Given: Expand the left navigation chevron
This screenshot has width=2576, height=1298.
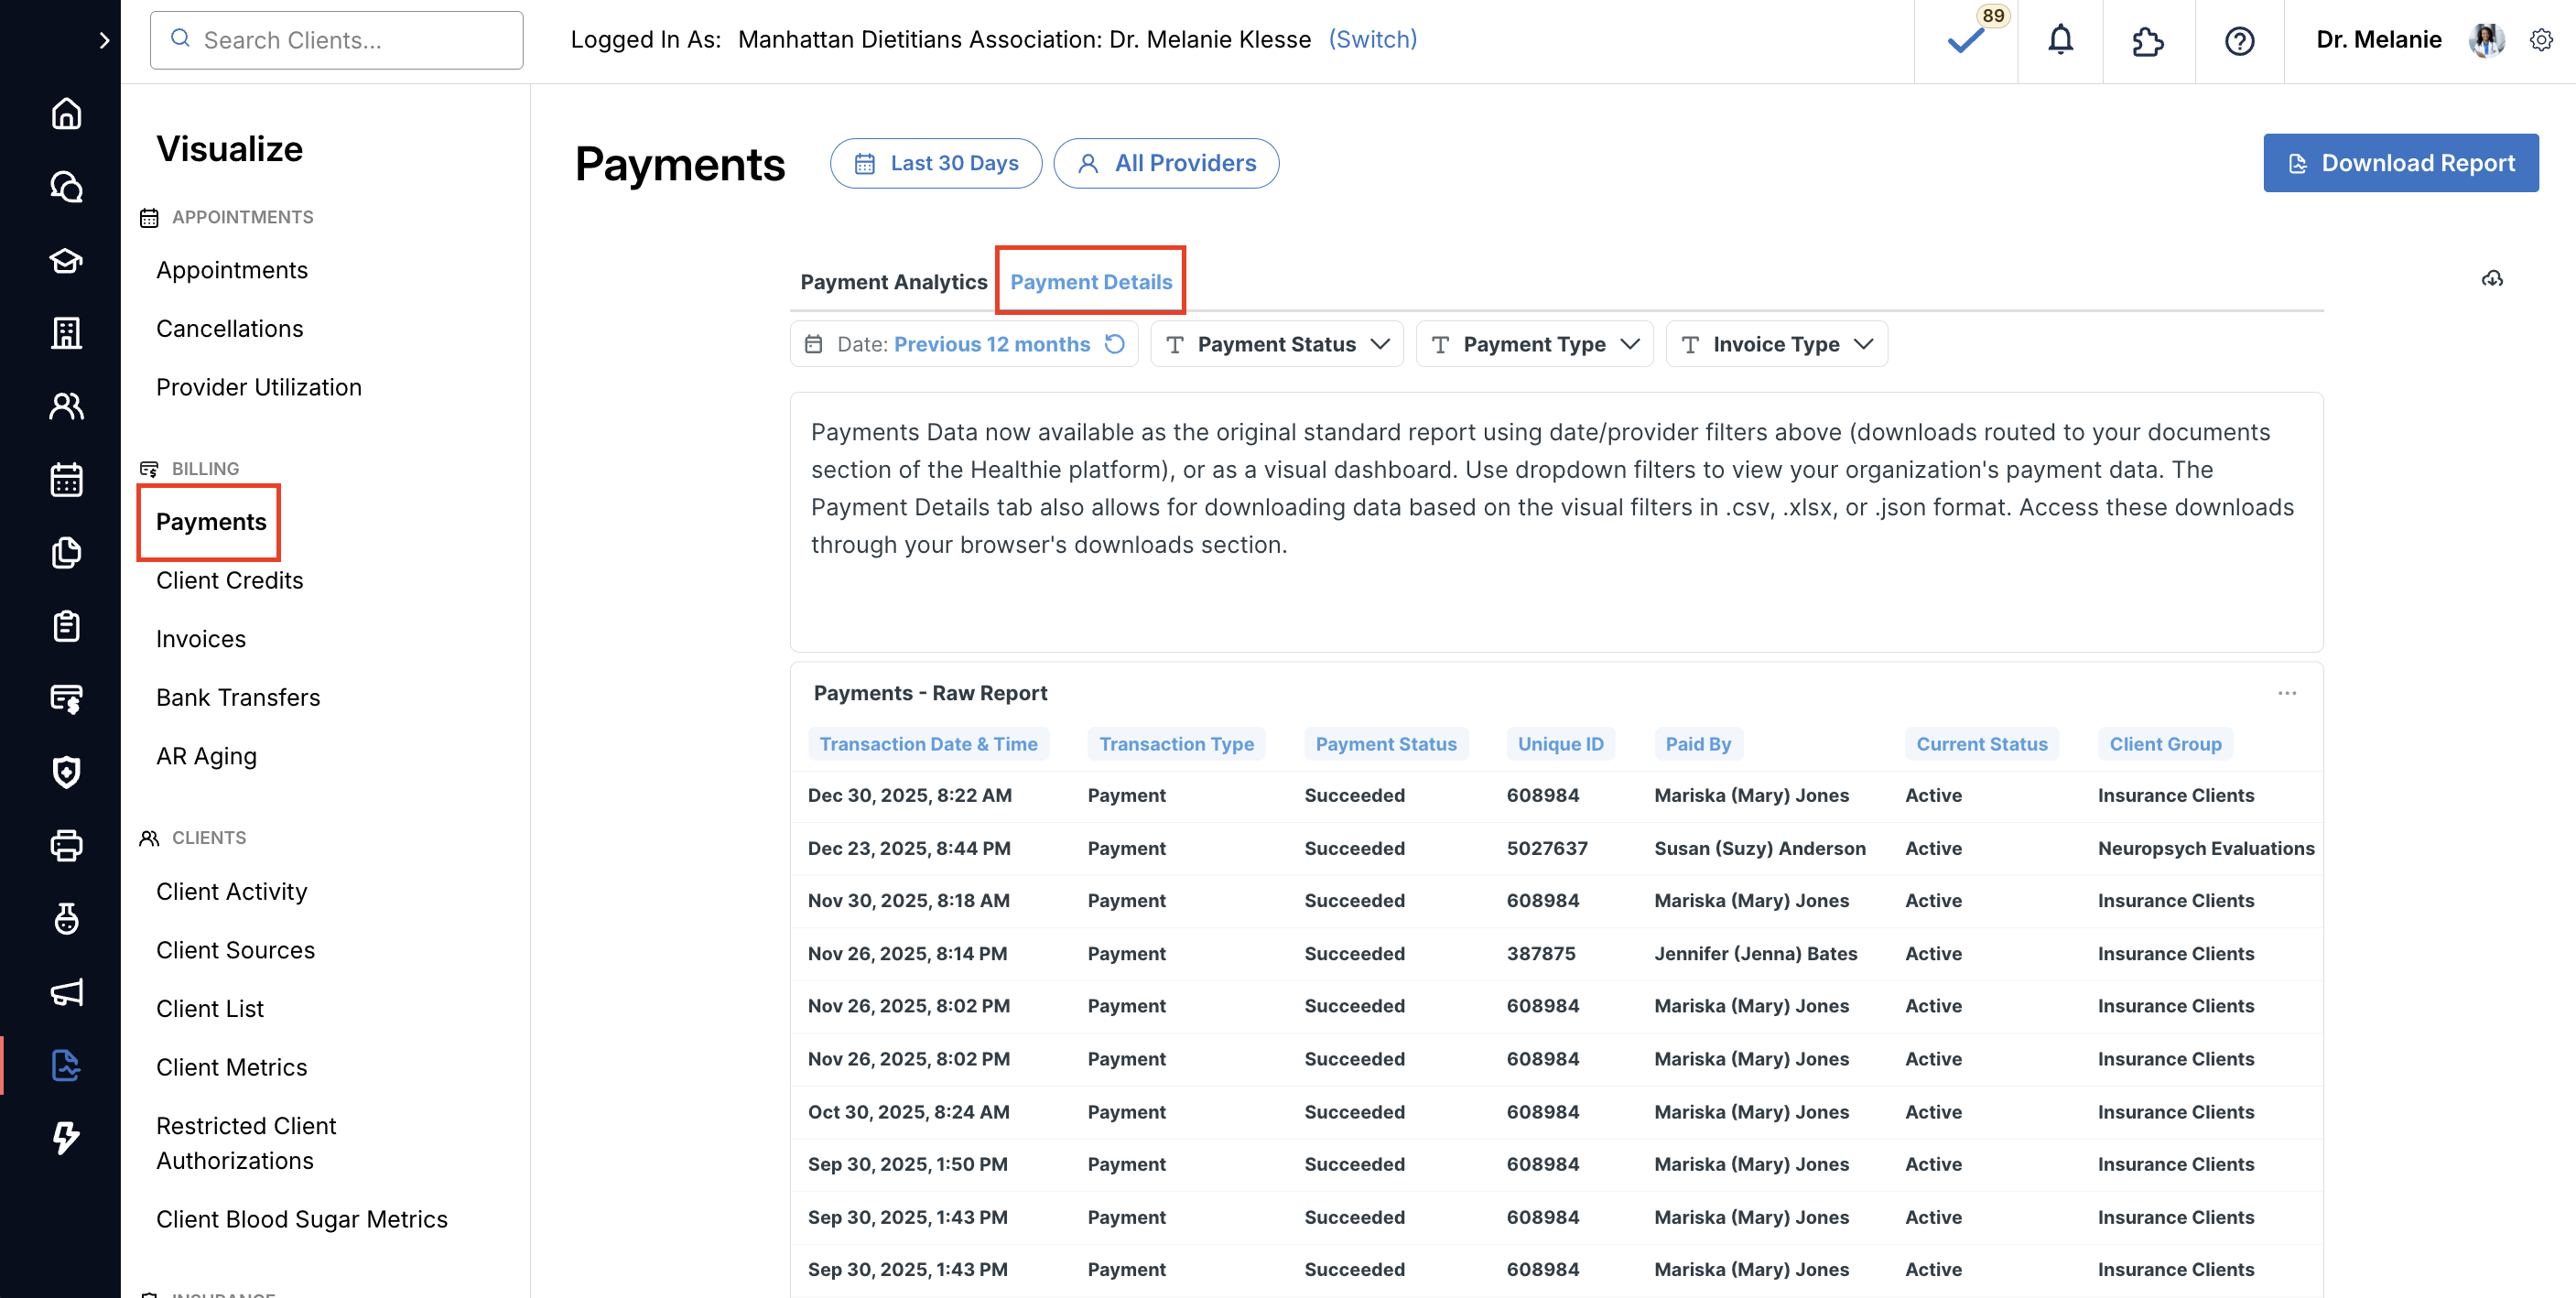Looking at the screenshot, I should pos(104,40).
